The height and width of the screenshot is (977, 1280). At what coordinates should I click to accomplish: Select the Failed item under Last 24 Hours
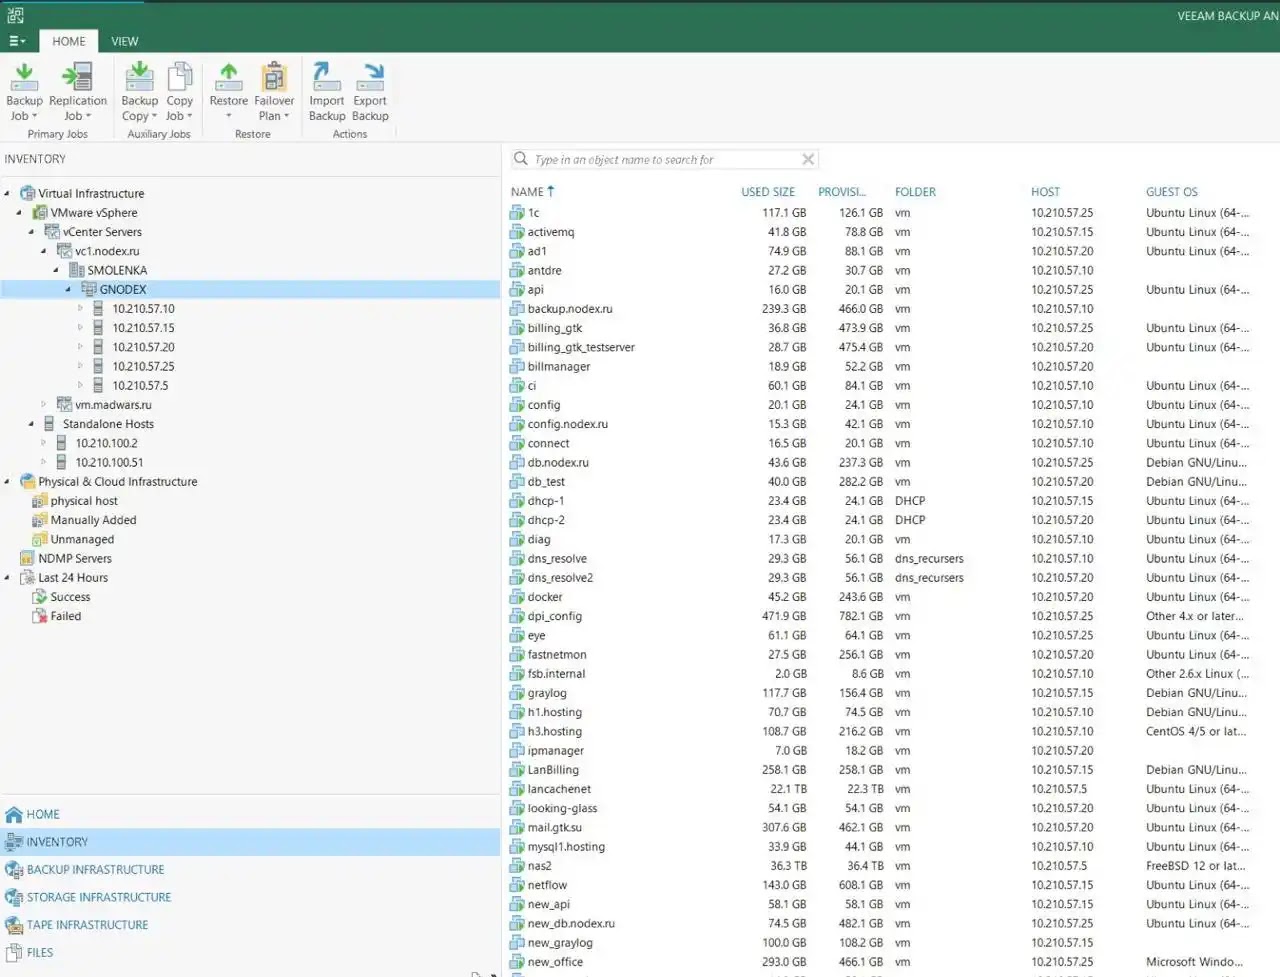click(66, 617)
